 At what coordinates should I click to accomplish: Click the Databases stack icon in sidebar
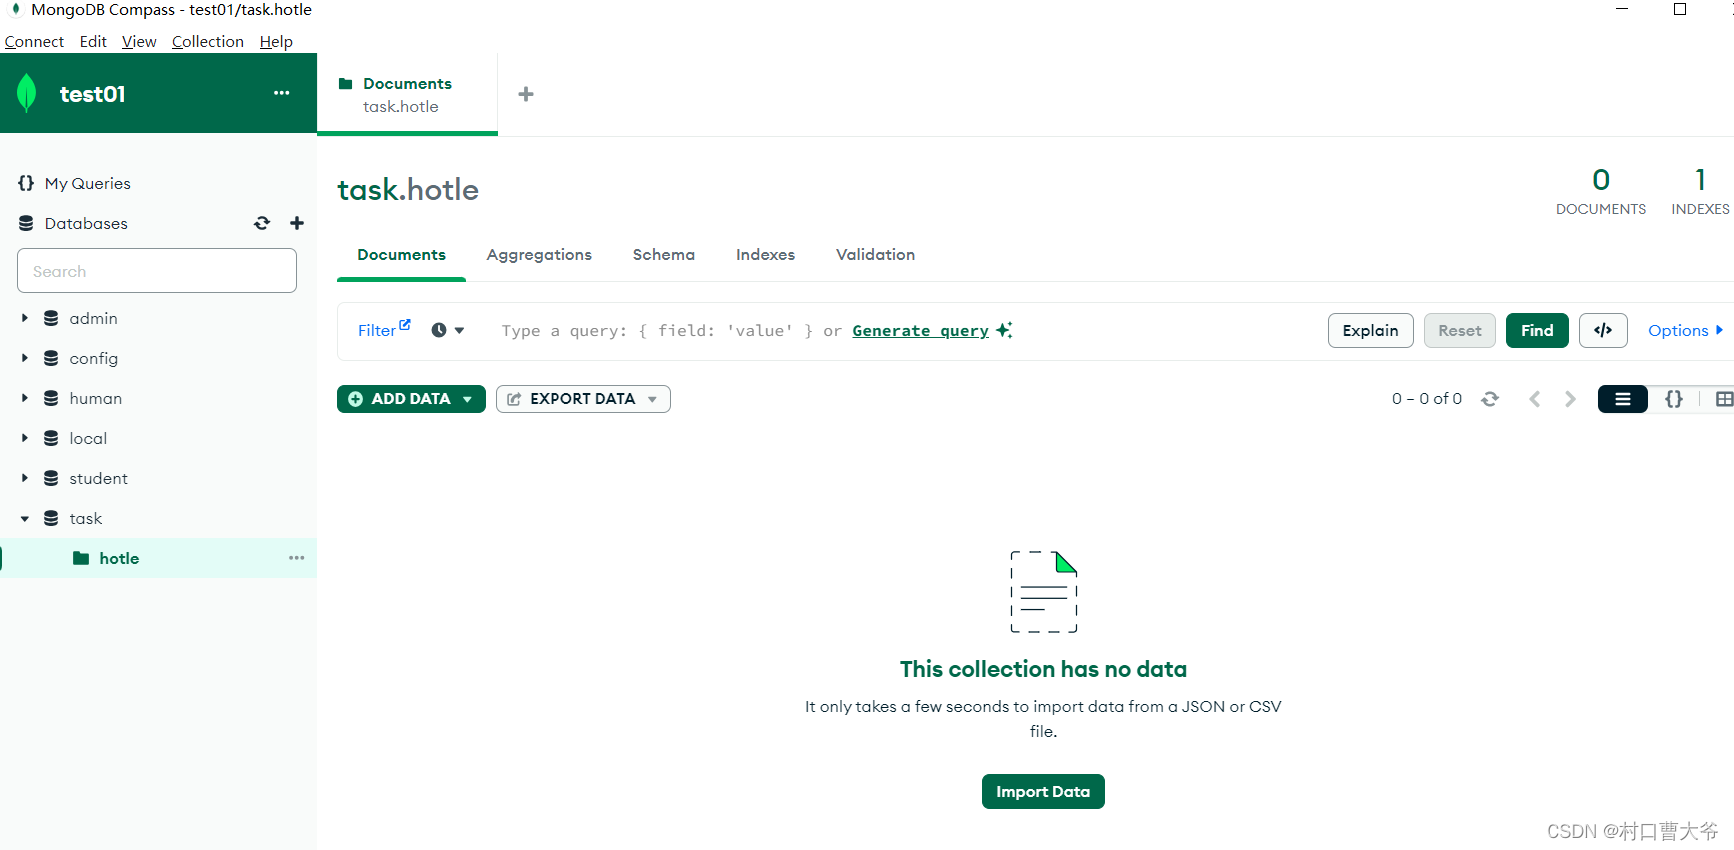tap(26, 223)
